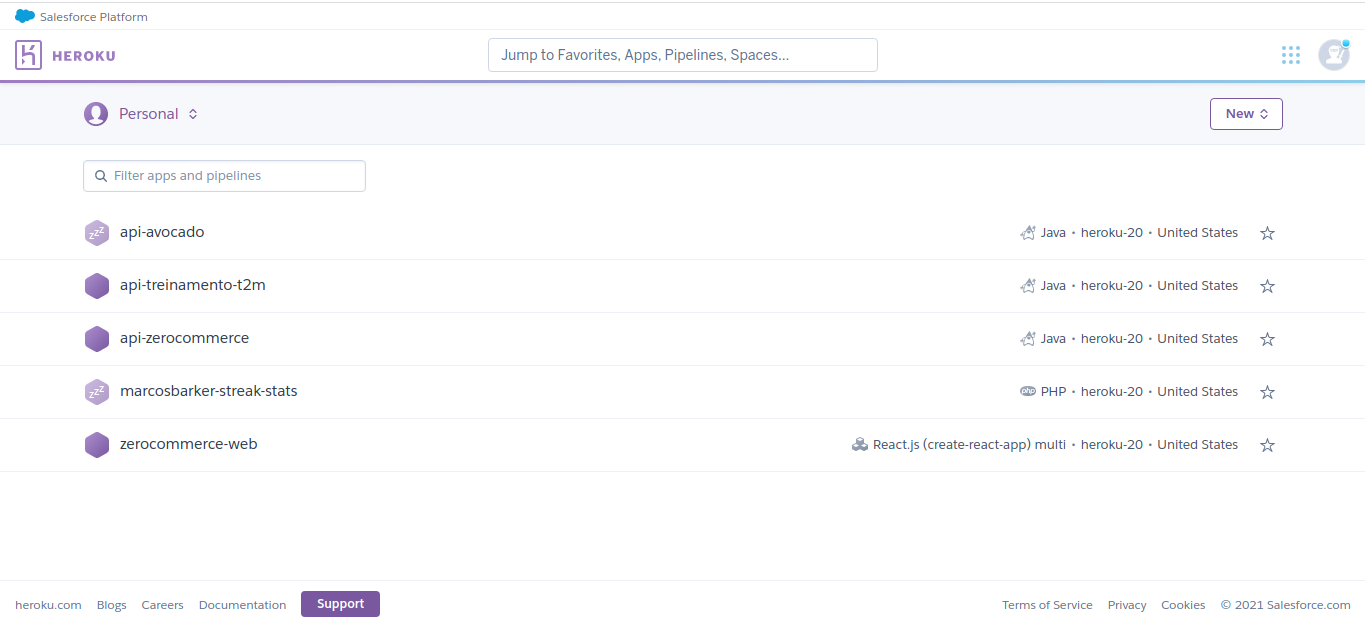This screenshot has width=1365, height=623.
Task: Open the New dropdown button
Action: [1246, 114]
